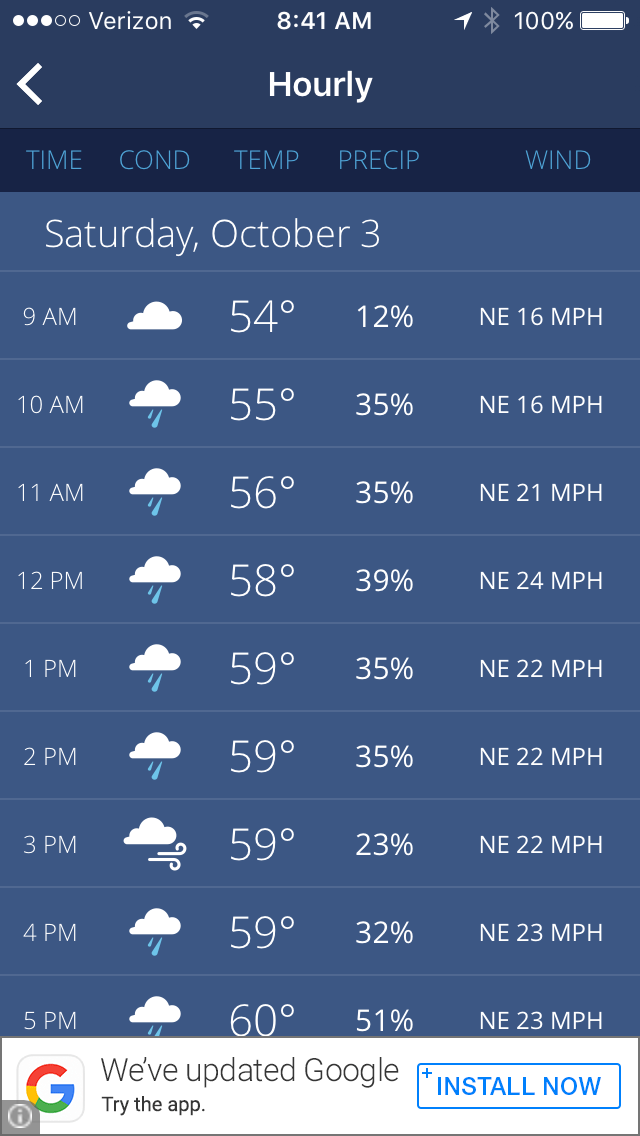640x1136 pixels.
Task: Open the "We've updated Google" ad text
Action: pyautogui.click(x=250, y=1072)
